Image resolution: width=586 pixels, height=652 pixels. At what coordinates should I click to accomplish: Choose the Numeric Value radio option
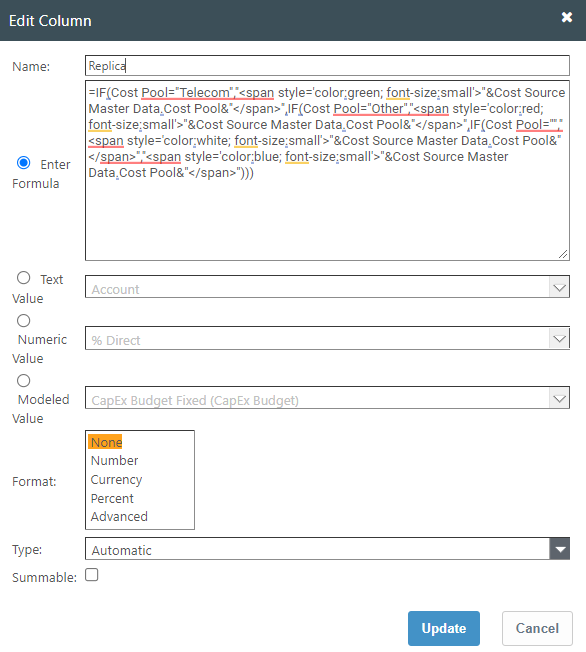(24, 321)
